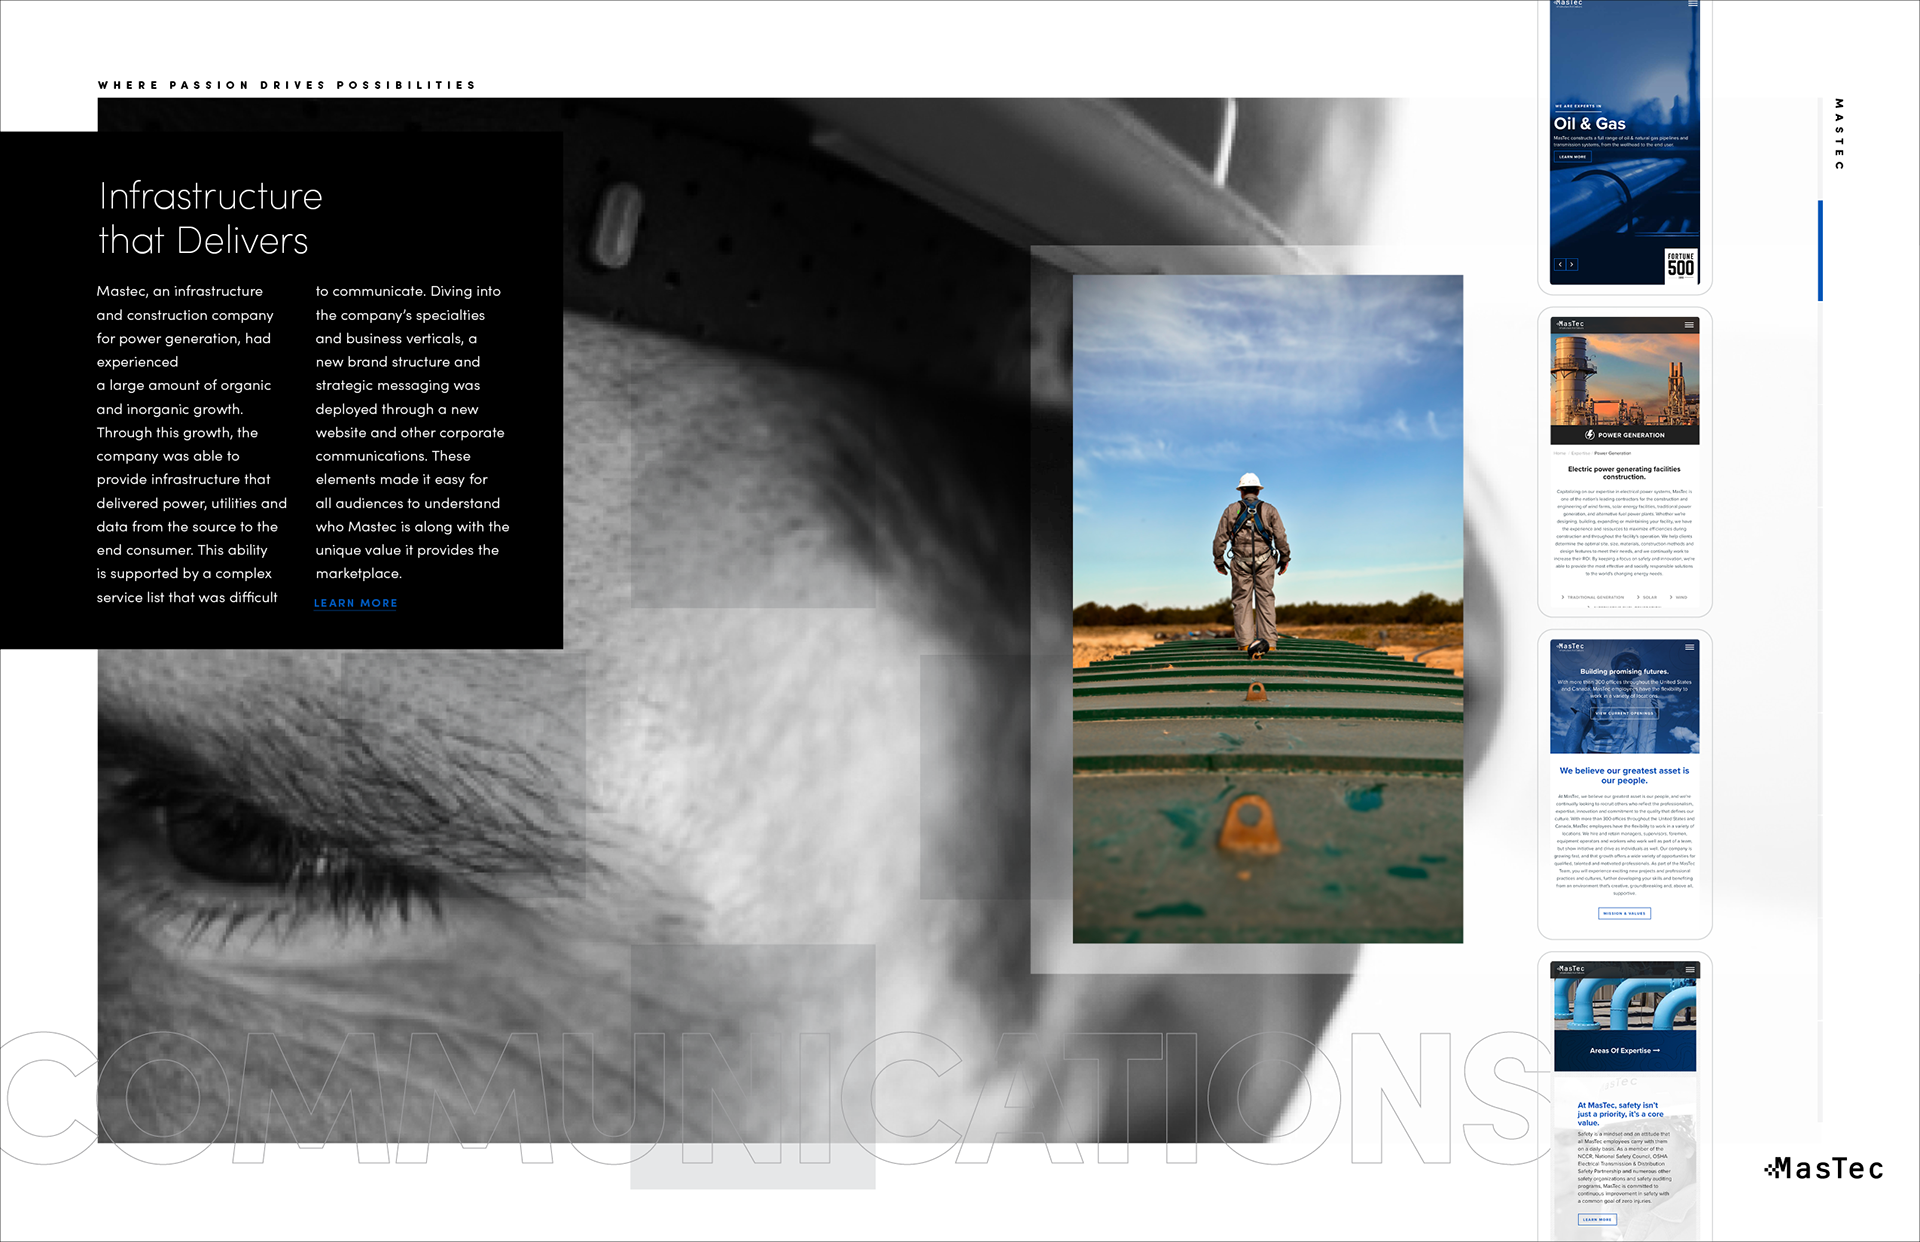
Task: Open hamburger menu on Building promising futures screen
Action: click(x=1689, y=647)
